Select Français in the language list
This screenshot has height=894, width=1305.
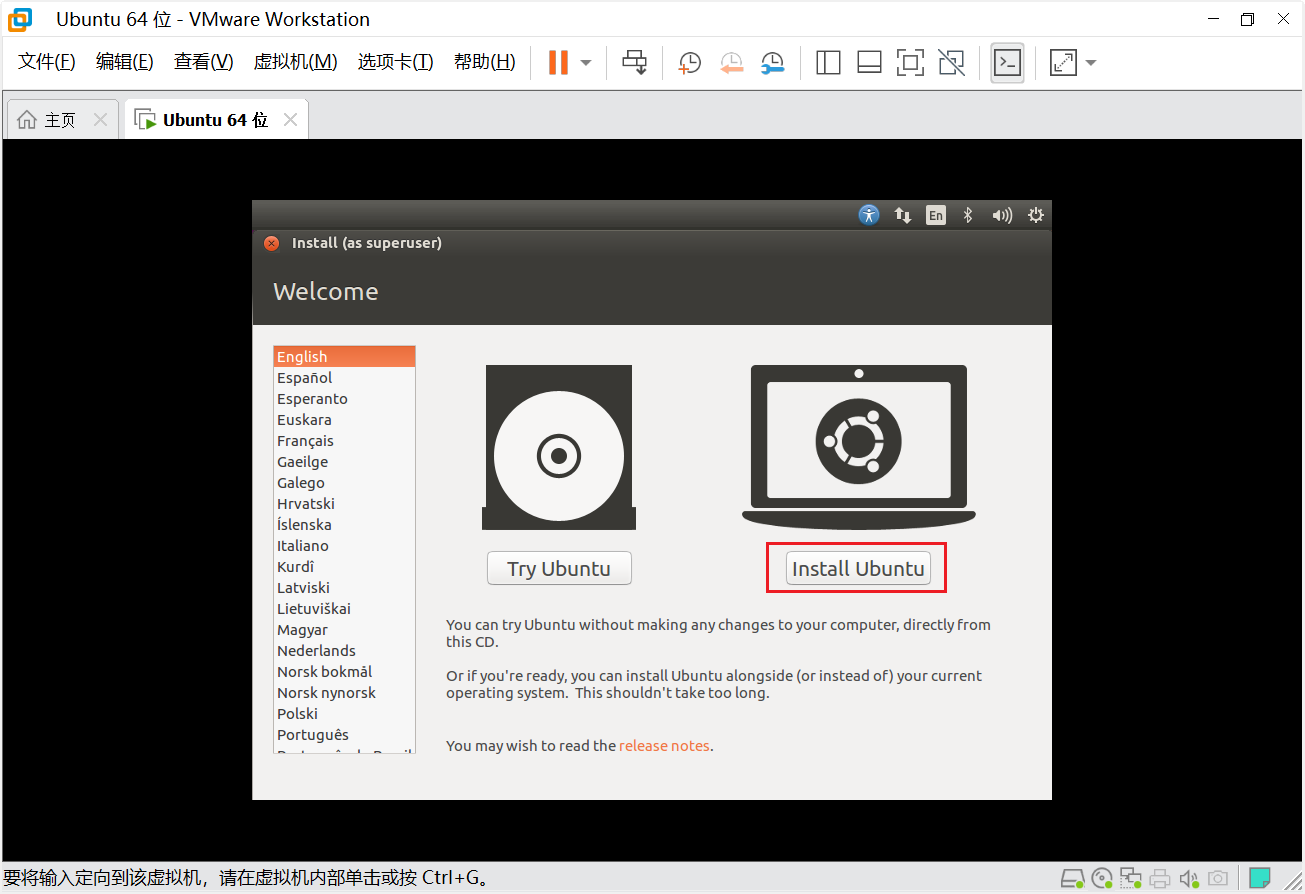344,441
